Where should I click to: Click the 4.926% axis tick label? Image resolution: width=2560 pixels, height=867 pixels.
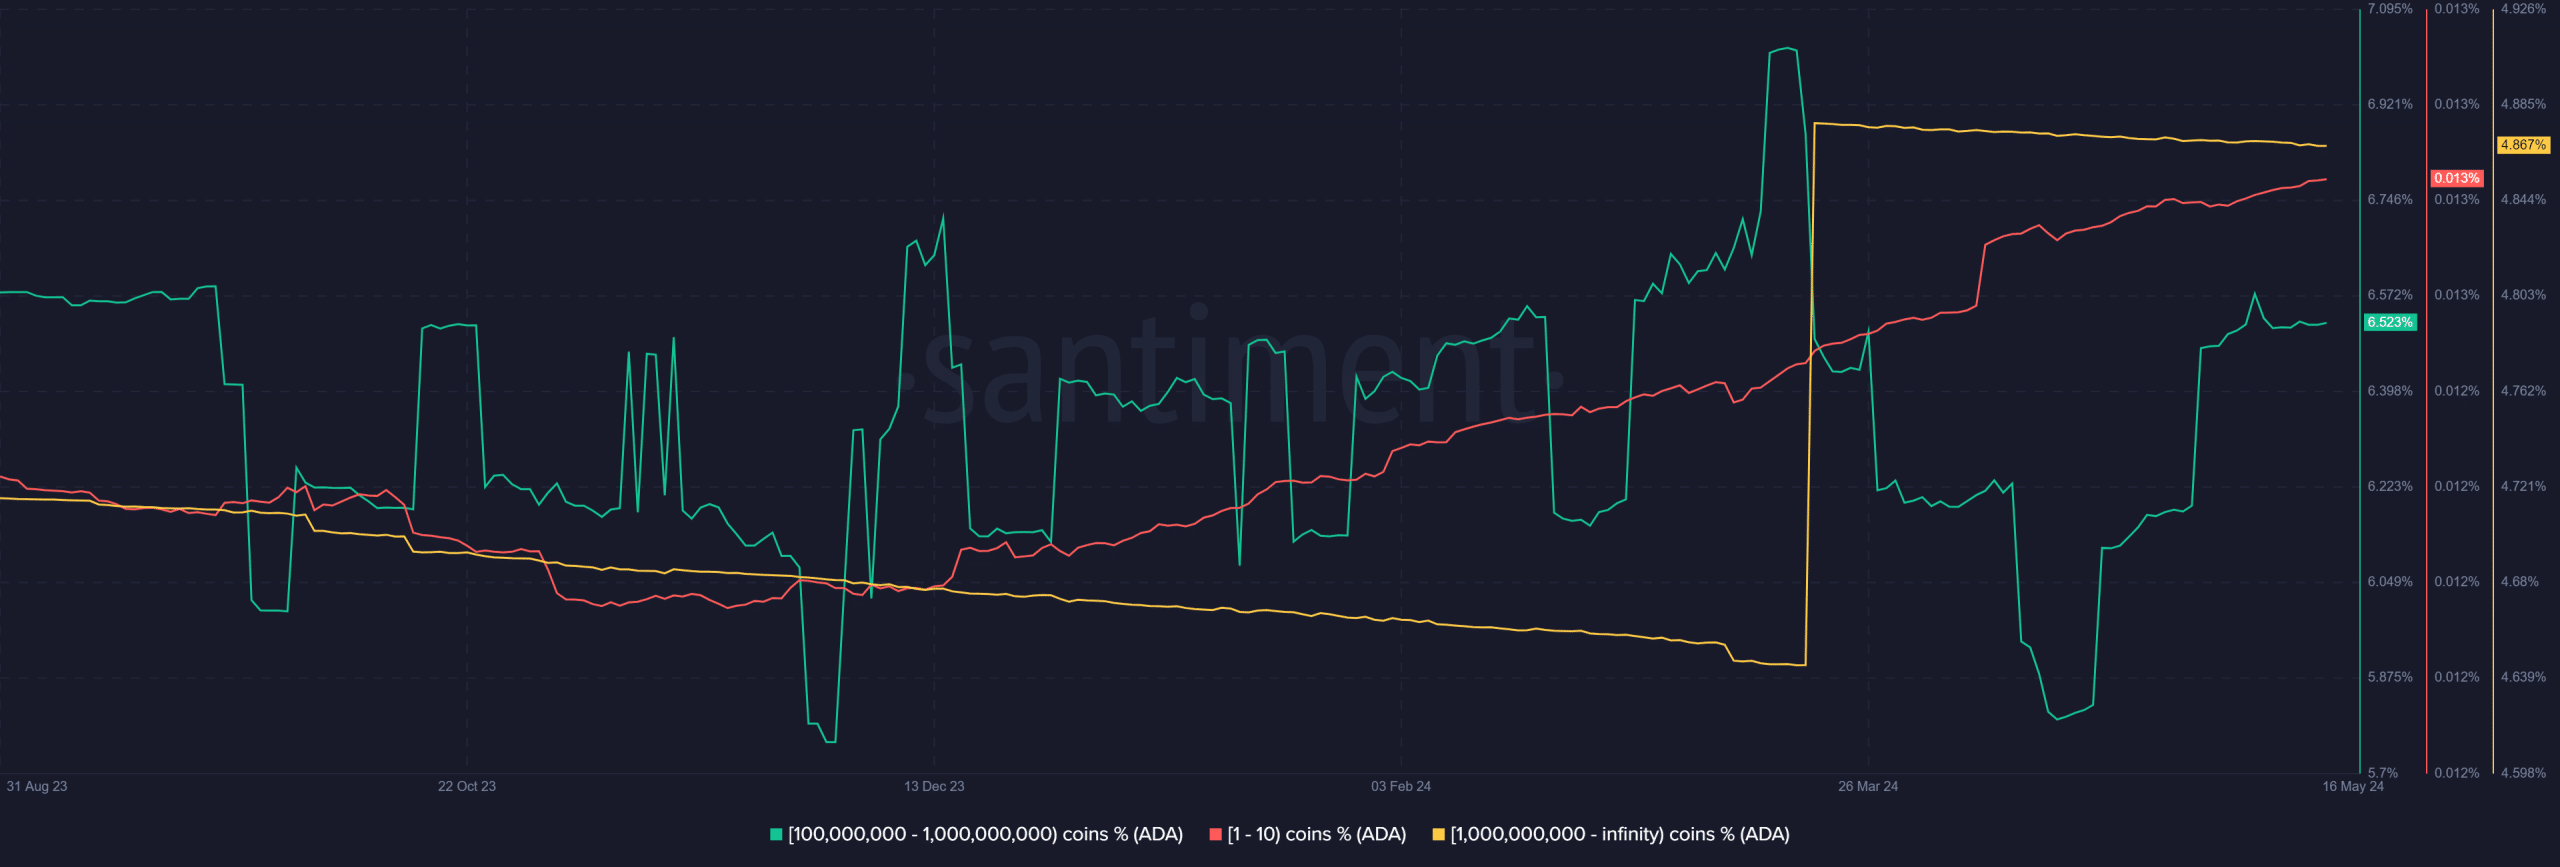pyautogui.click(x=2523, y=9)
